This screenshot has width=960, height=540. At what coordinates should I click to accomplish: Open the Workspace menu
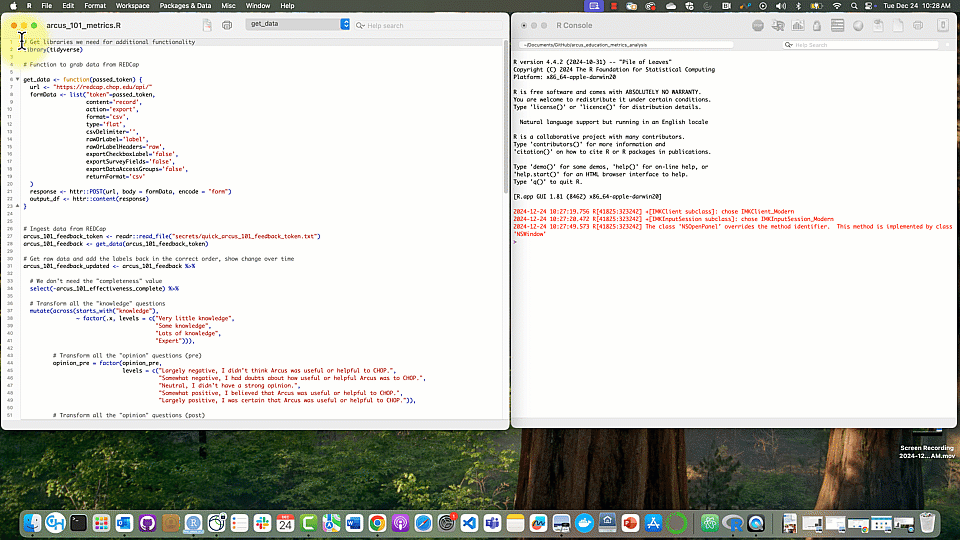coord(132,6)
